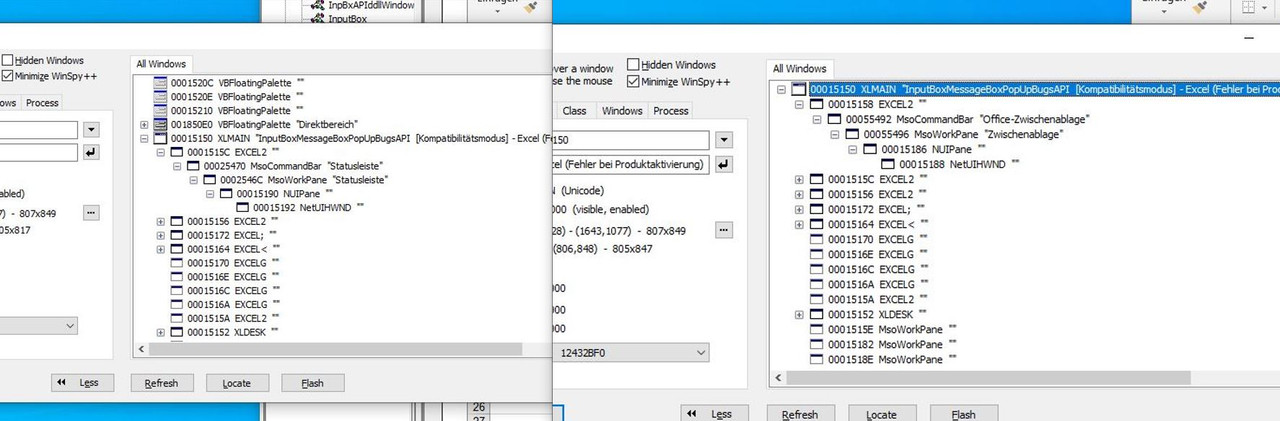Click Less button in left WinSpy window
This screenshot has height=421, width=1280.
pyautogui.click(x=83, y=383)
